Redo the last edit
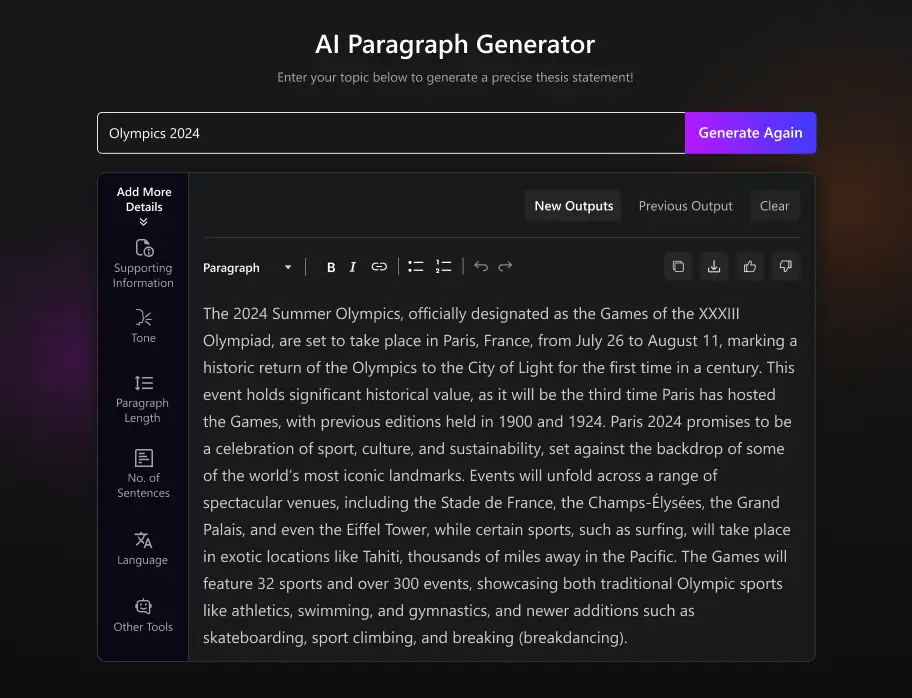The image size is (912, 698). (x=505, y=266)
